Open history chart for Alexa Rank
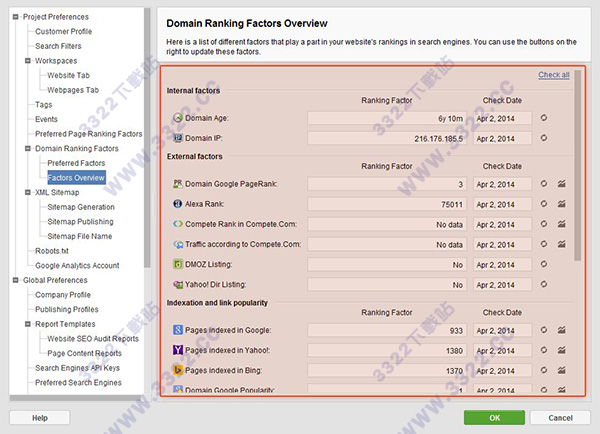This screenshot has width=600, height=434. coord(561,204)
